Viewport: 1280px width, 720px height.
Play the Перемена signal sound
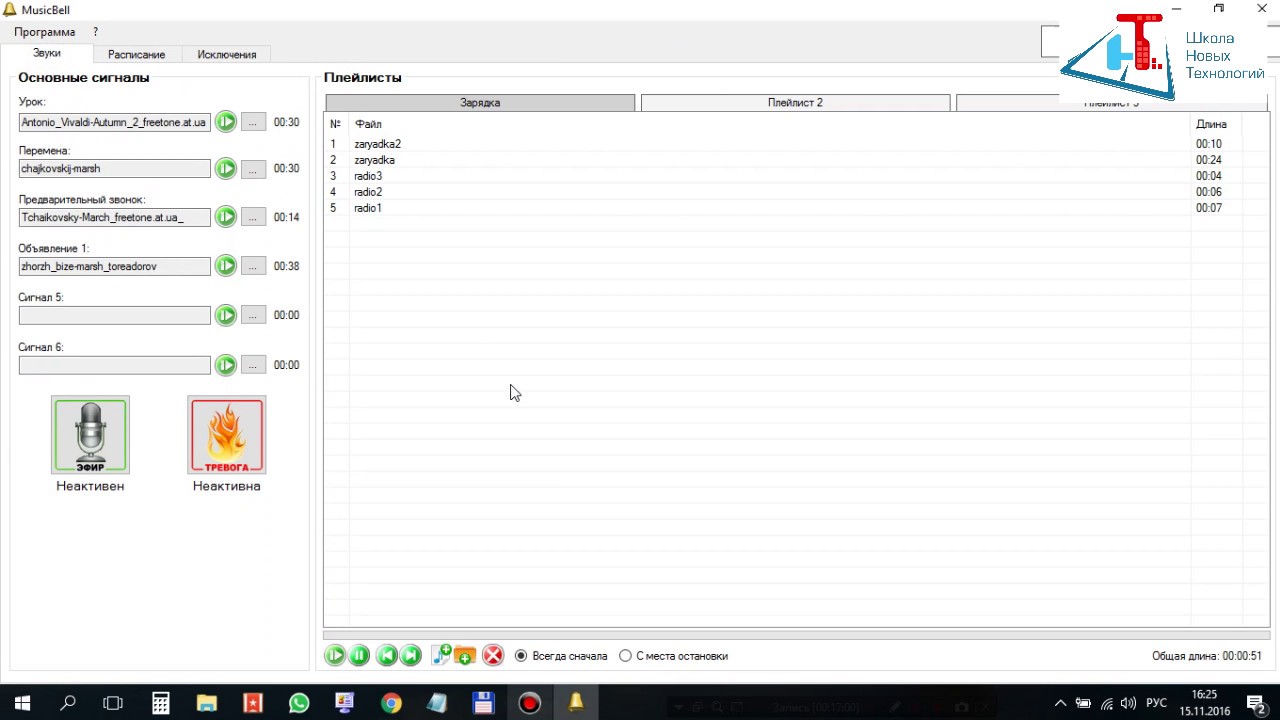226,169
